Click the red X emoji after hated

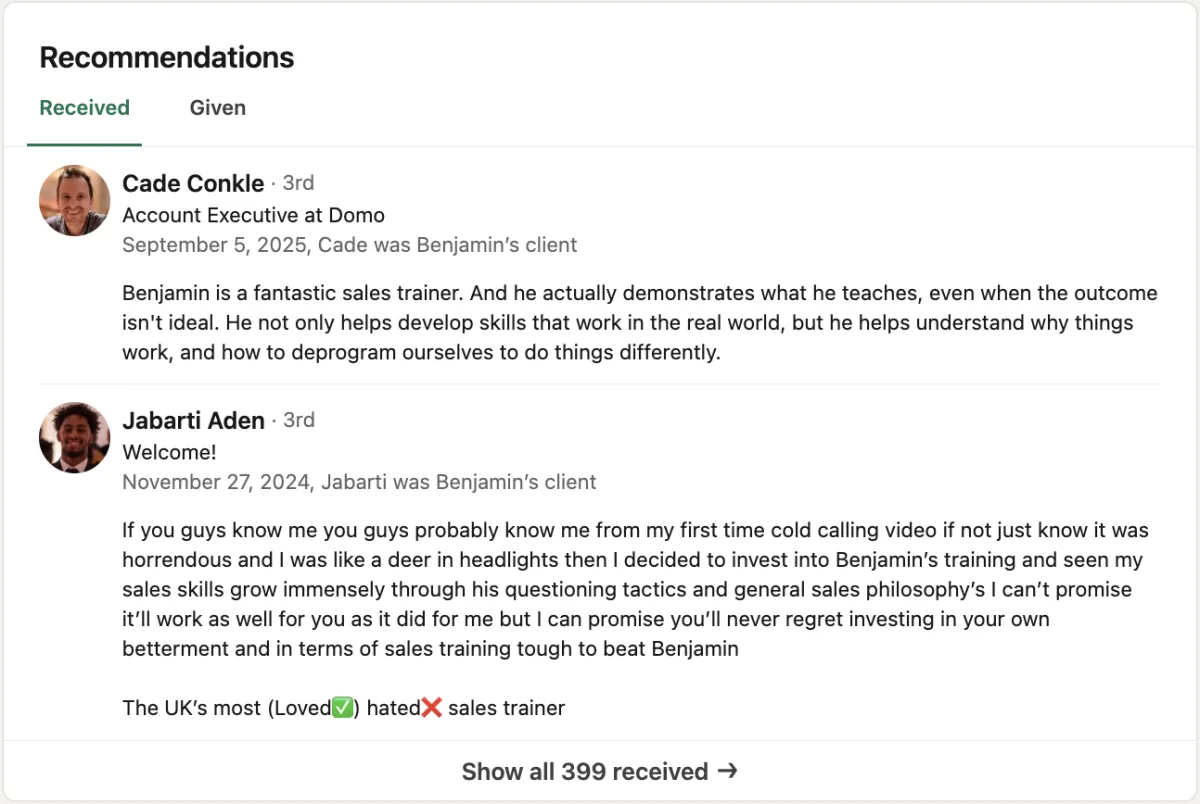click(431, 708)
